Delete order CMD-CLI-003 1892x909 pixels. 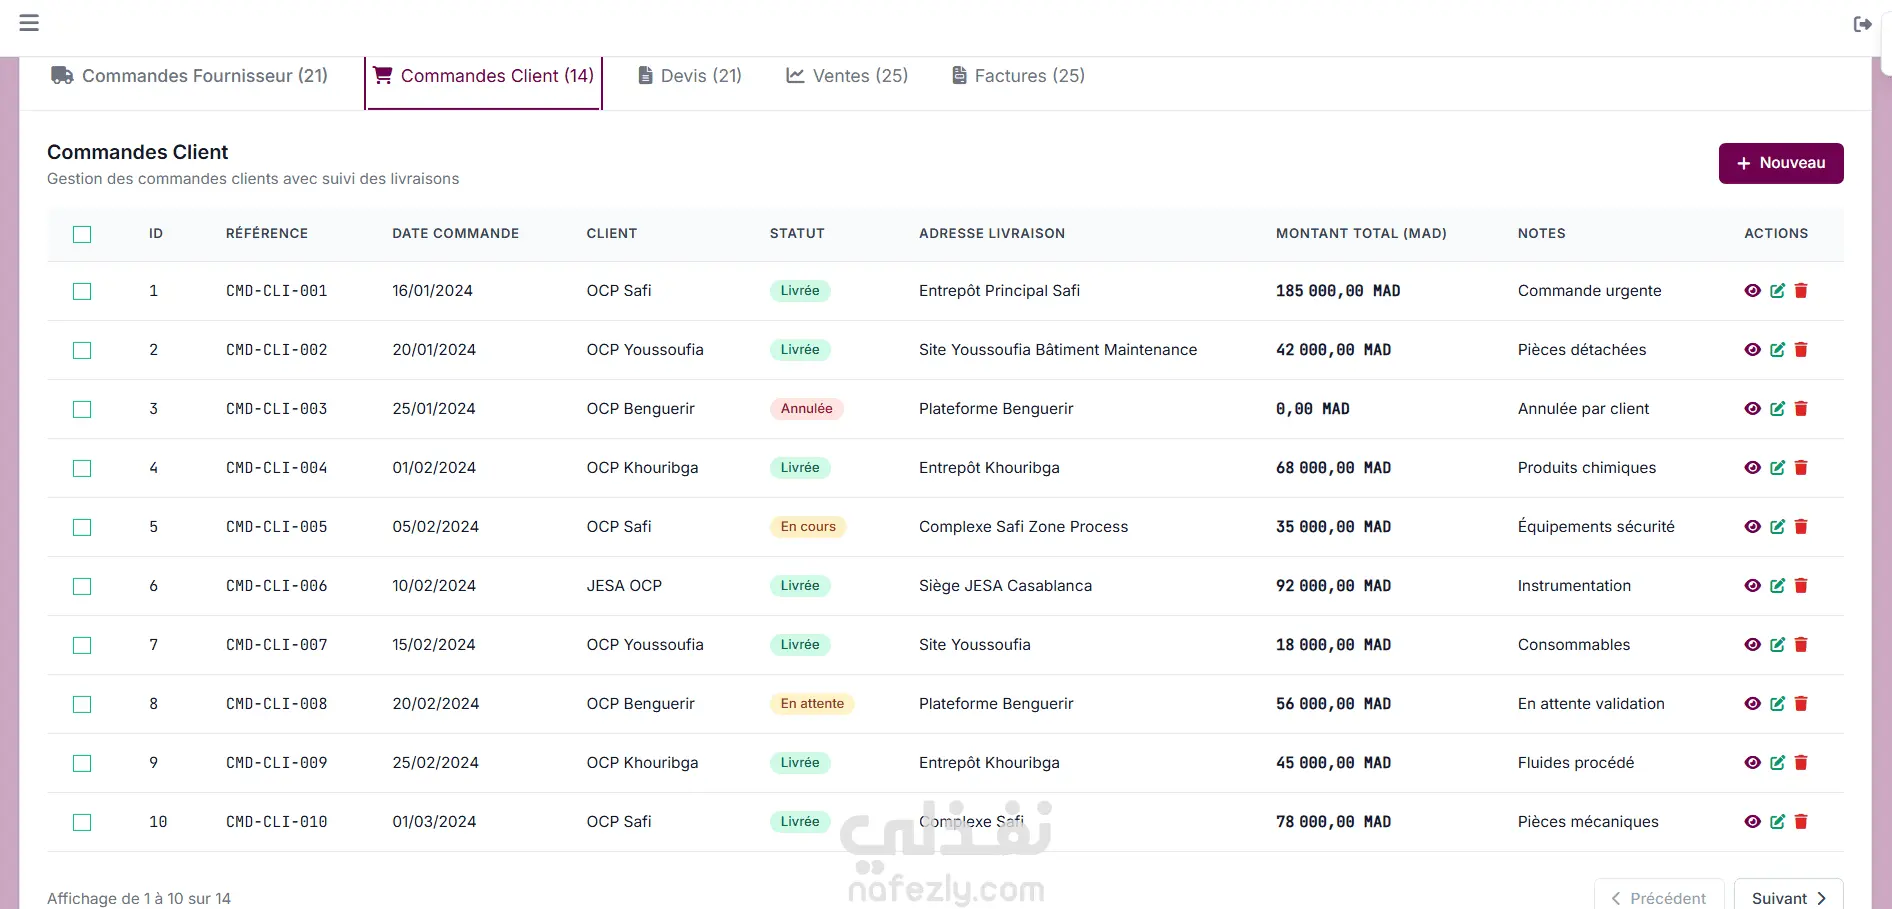pyautogui.click(x=1801, y=409)
